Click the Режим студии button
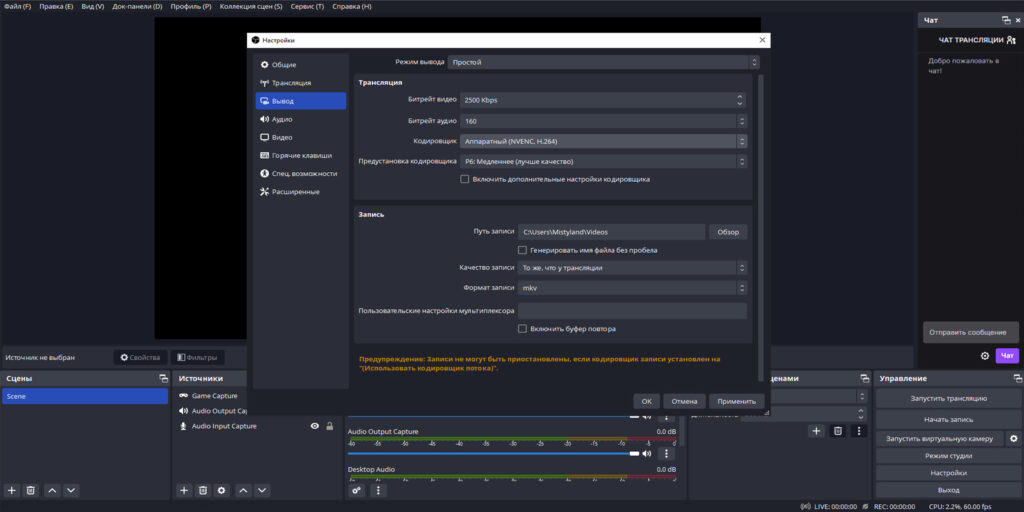 pos(948,456)
